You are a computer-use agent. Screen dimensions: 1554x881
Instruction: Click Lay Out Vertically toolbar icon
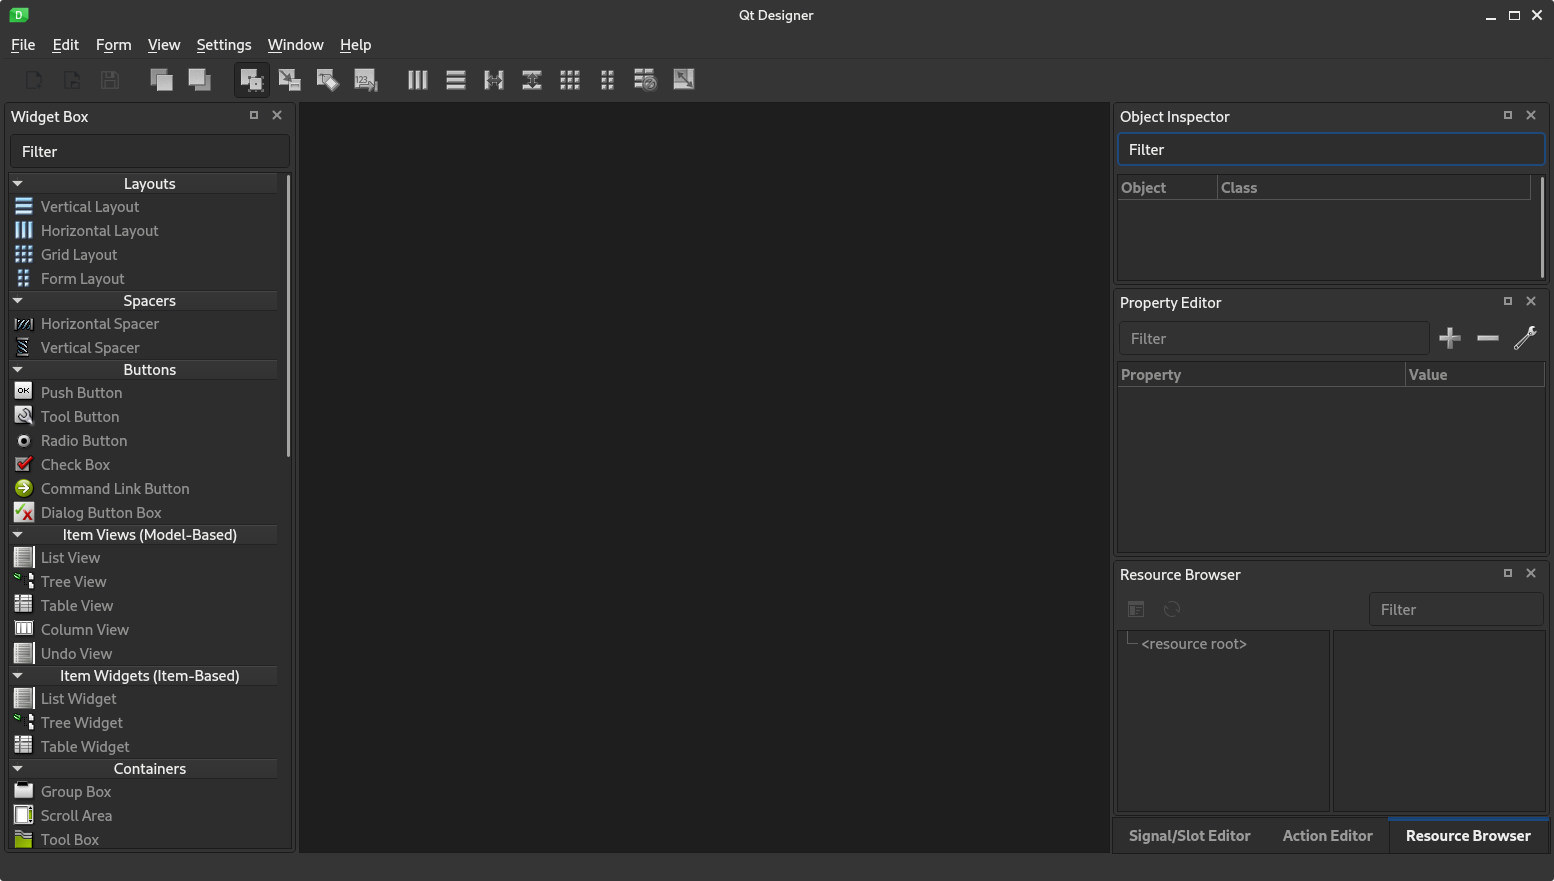(x=456, y=80)
